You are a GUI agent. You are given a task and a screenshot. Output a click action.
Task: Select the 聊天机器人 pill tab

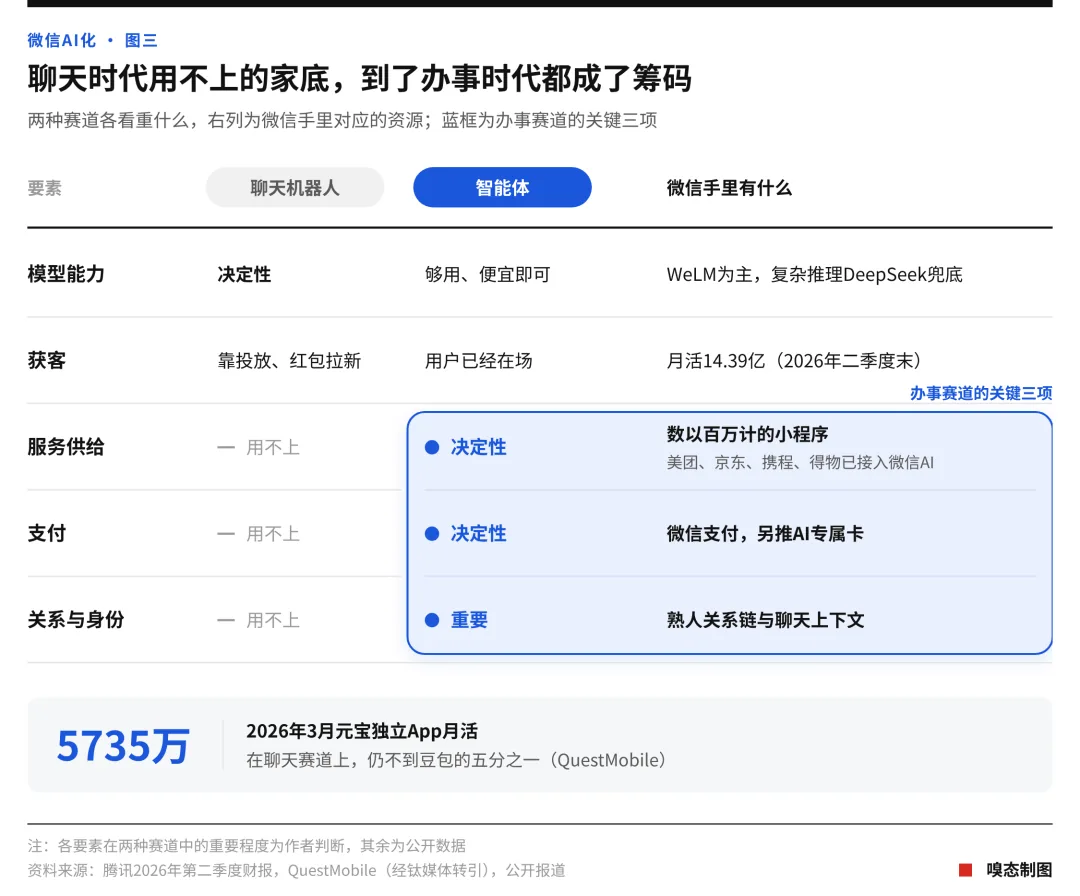point(295,187)
